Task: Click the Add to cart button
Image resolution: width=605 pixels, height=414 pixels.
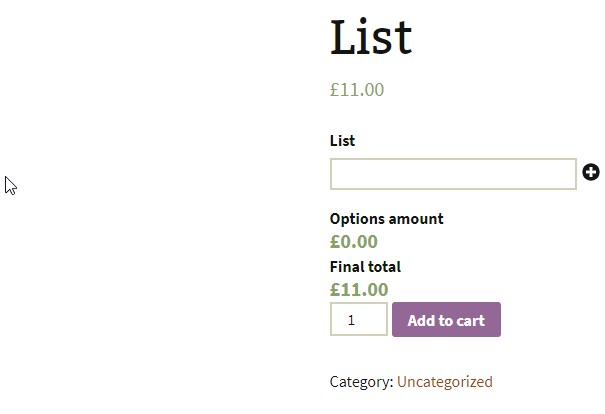Action: [446, 319]
